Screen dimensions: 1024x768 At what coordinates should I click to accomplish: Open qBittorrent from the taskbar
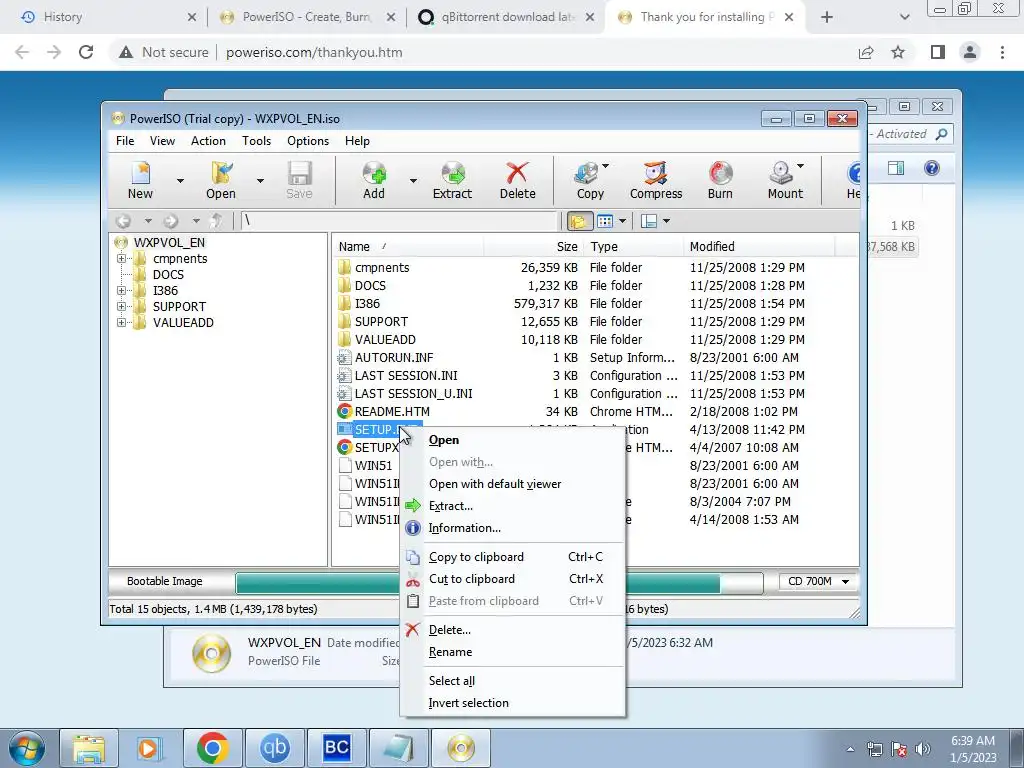[x=274, y=748]
